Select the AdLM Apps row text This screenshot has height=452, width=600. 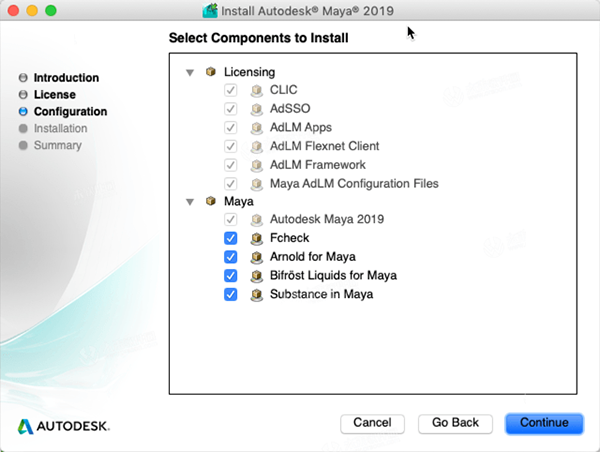coord(301,127)
